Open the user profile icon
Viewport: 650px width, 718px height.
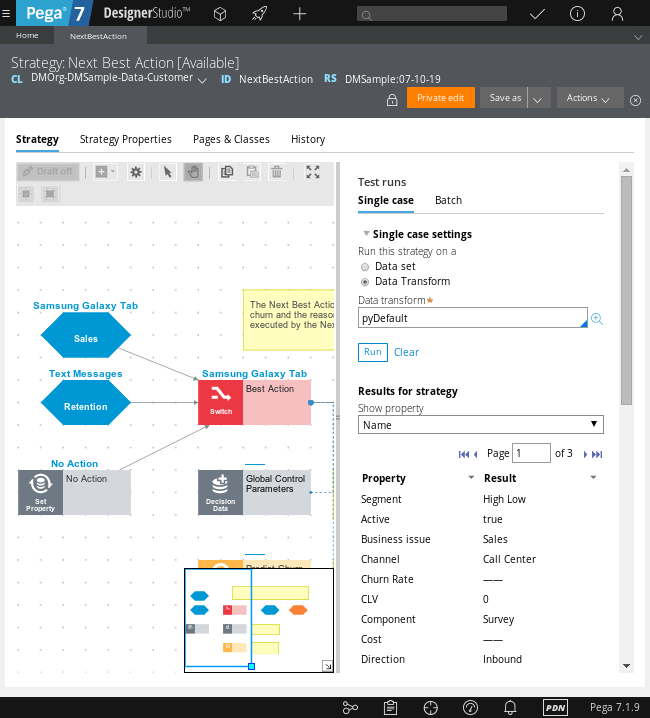[x=617, y=14]
